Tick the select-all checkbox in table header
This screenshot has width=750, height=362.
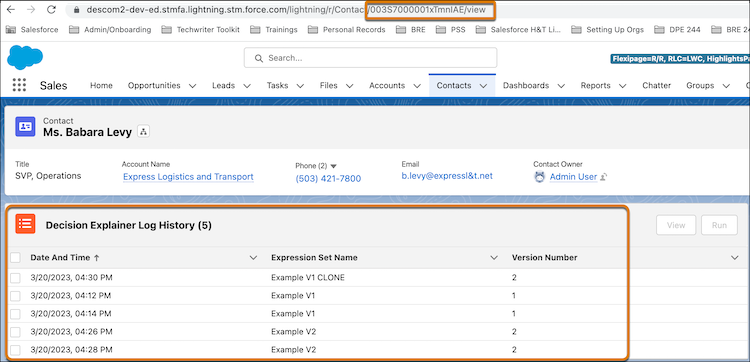(x=15, y=258)
